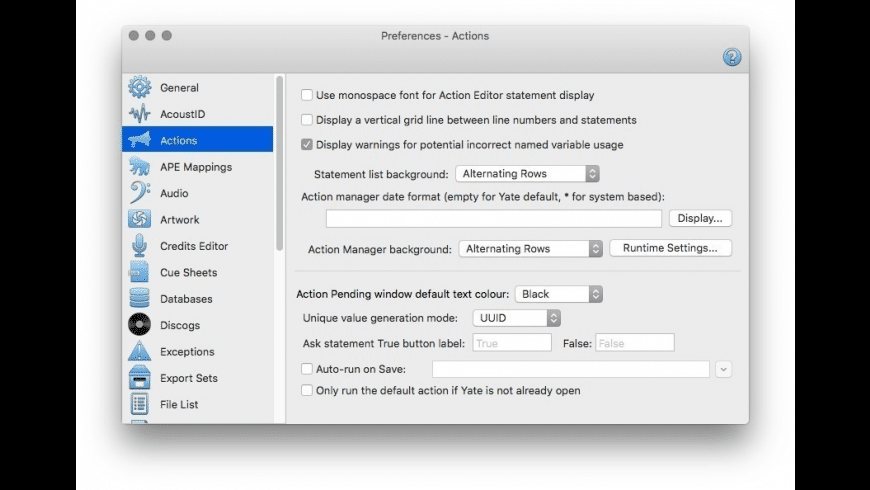870x490 pixels.
Task: Select APE Mappings preferences section
Action: tap(198, 166)
